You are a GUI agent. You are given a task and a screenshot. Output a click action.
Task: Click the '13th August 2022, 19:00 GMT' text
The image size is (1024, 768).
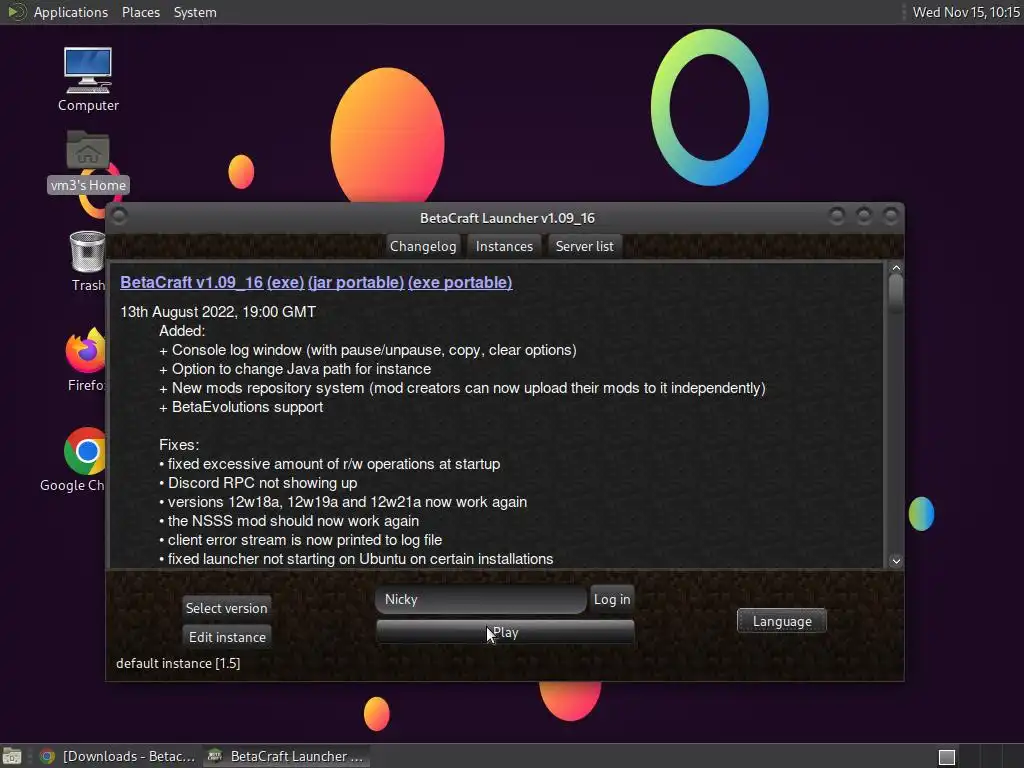click(x=218, y=312)
